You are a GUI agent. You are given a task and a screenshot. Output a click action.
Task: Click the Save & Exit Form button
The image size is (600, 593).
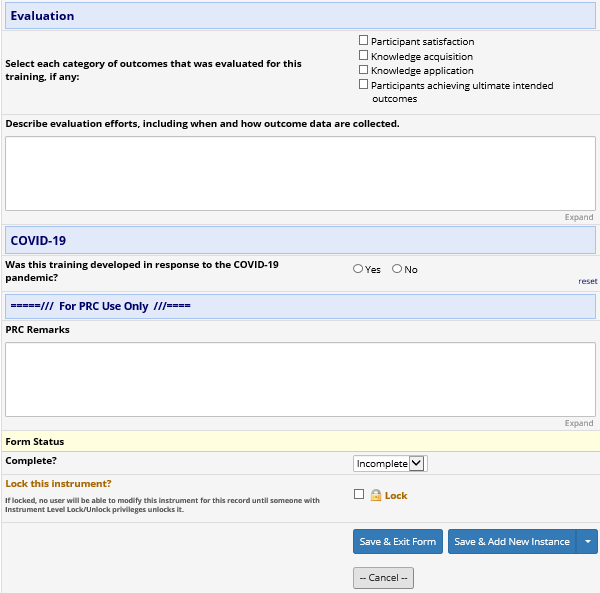point(397,542)
